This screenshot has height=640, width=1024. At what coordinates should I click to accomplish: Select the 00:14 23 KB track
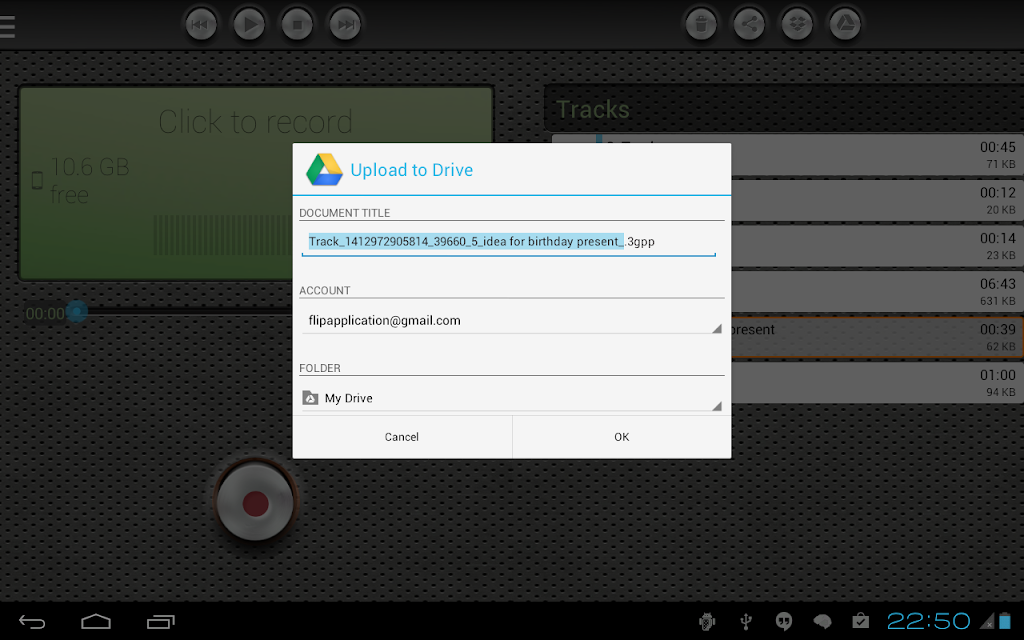point(876,246)
